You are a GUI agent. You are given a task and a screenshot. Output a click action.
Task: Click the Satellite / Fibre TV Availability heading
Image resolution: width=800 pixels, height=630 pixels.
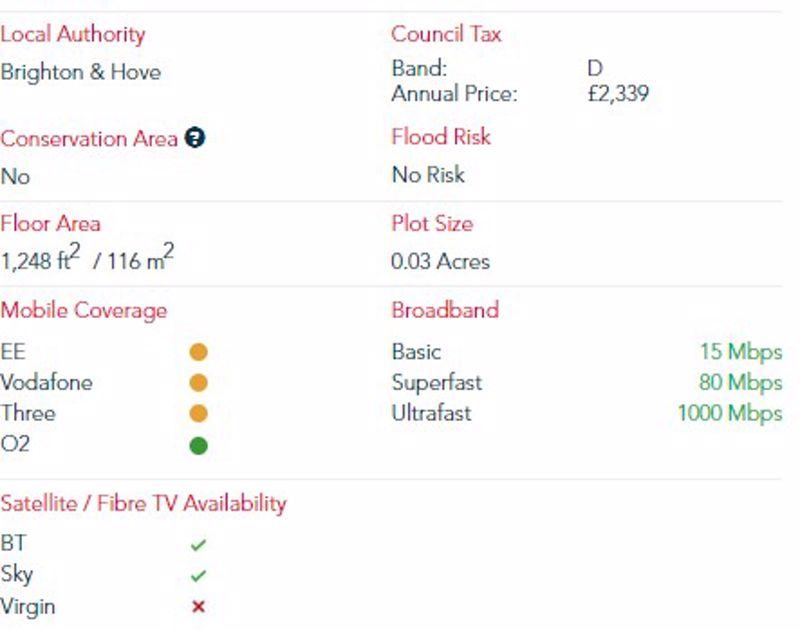click(x=143, y=503)
